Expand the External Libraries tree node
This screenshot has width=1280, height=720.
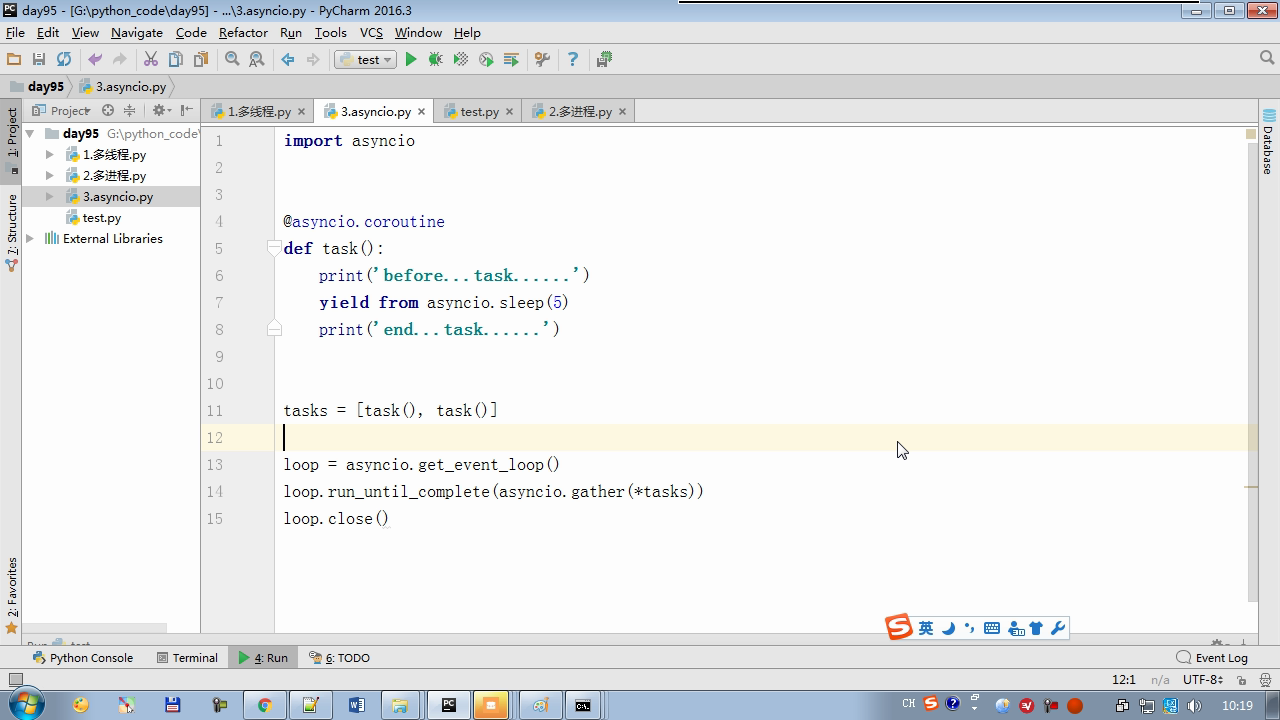point(30,239)
